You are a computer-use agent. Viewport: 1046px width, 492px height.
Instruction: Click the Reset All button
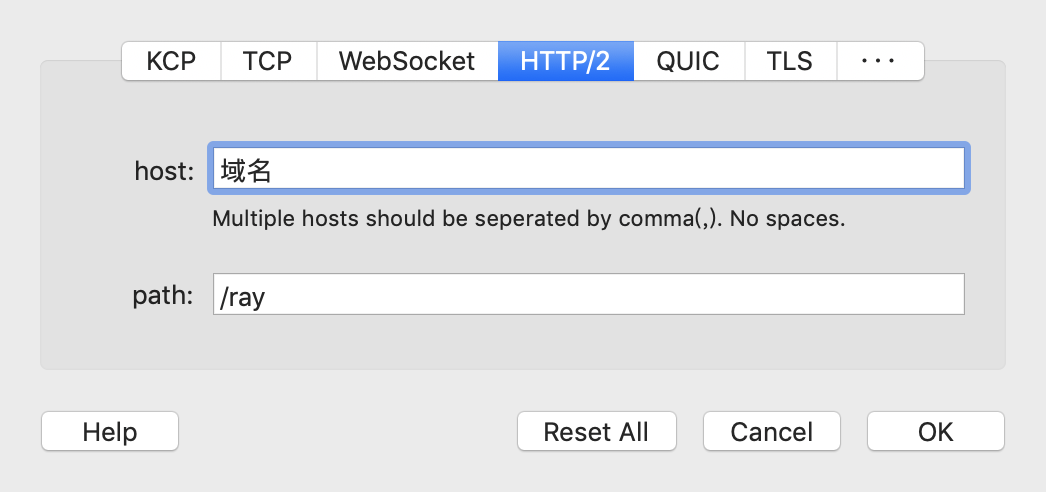(x=596, y=431)
